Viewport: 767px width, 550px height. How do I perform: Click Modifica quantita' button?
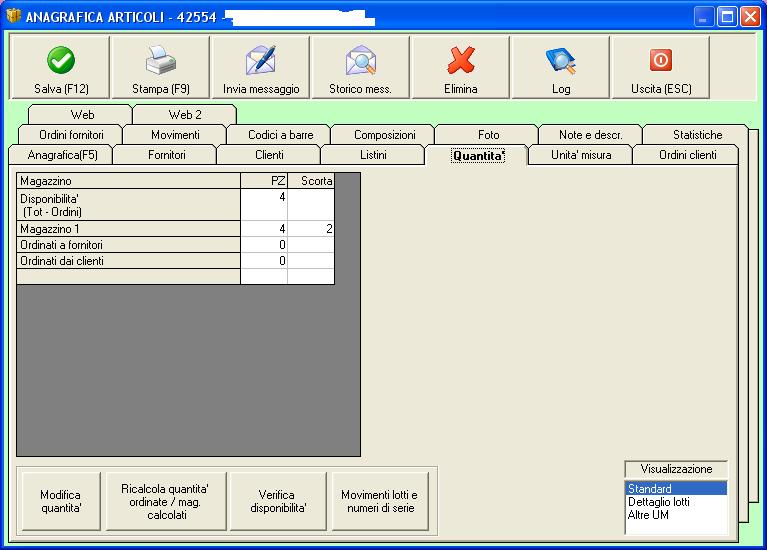pos(61,501)
